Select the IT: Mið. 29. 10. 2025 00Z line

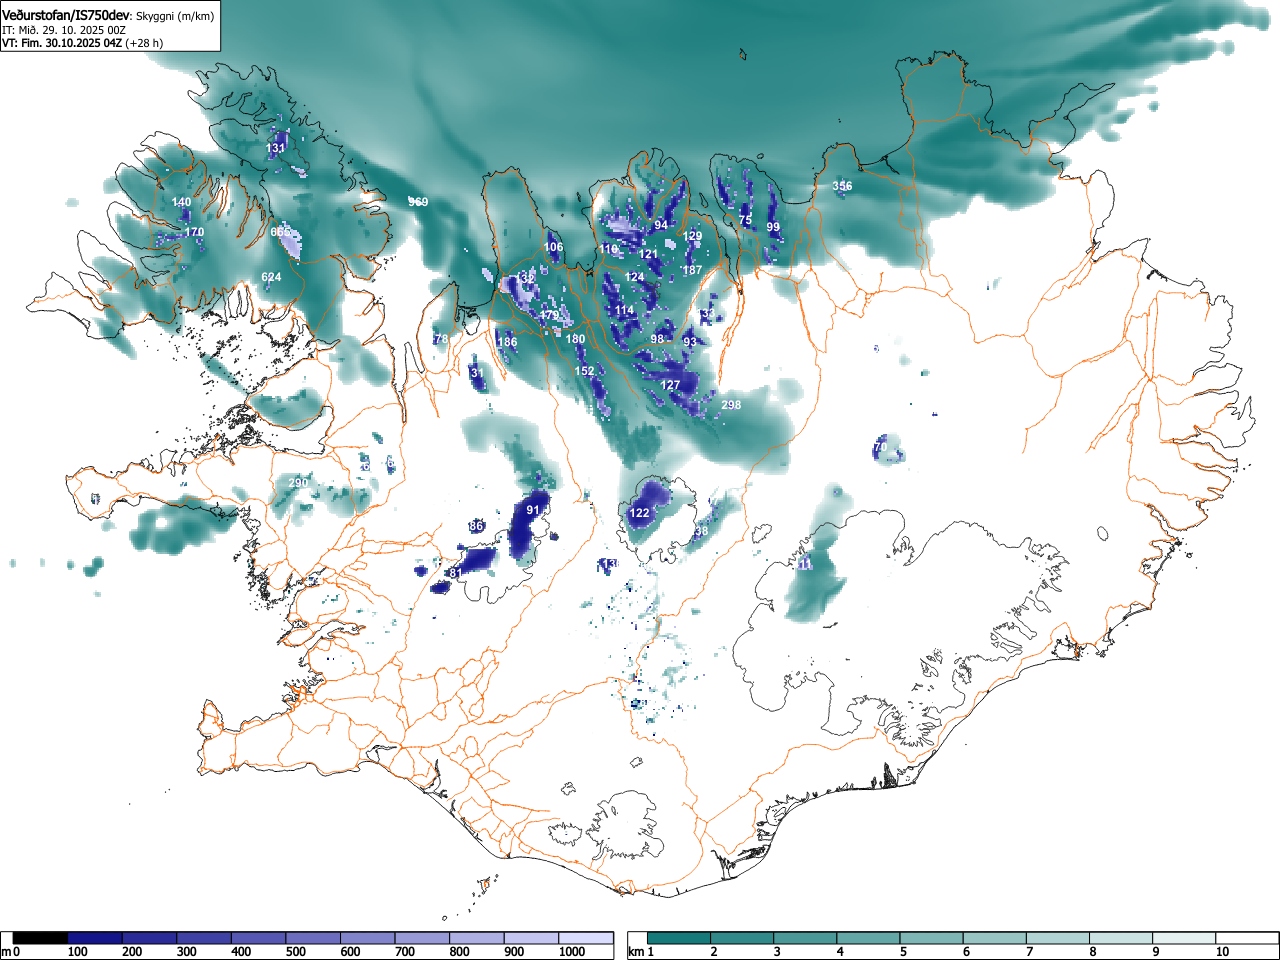(64, 30)
